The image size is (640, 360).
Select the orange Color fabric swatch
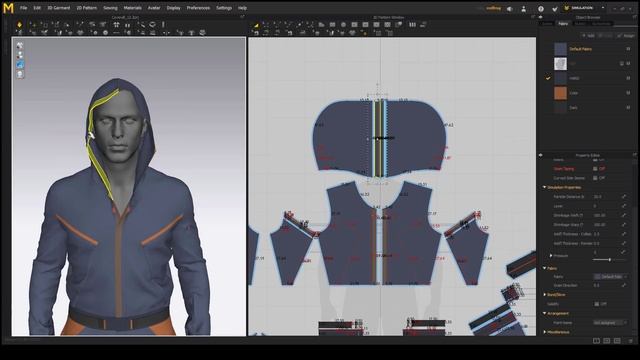click(560, 93)
